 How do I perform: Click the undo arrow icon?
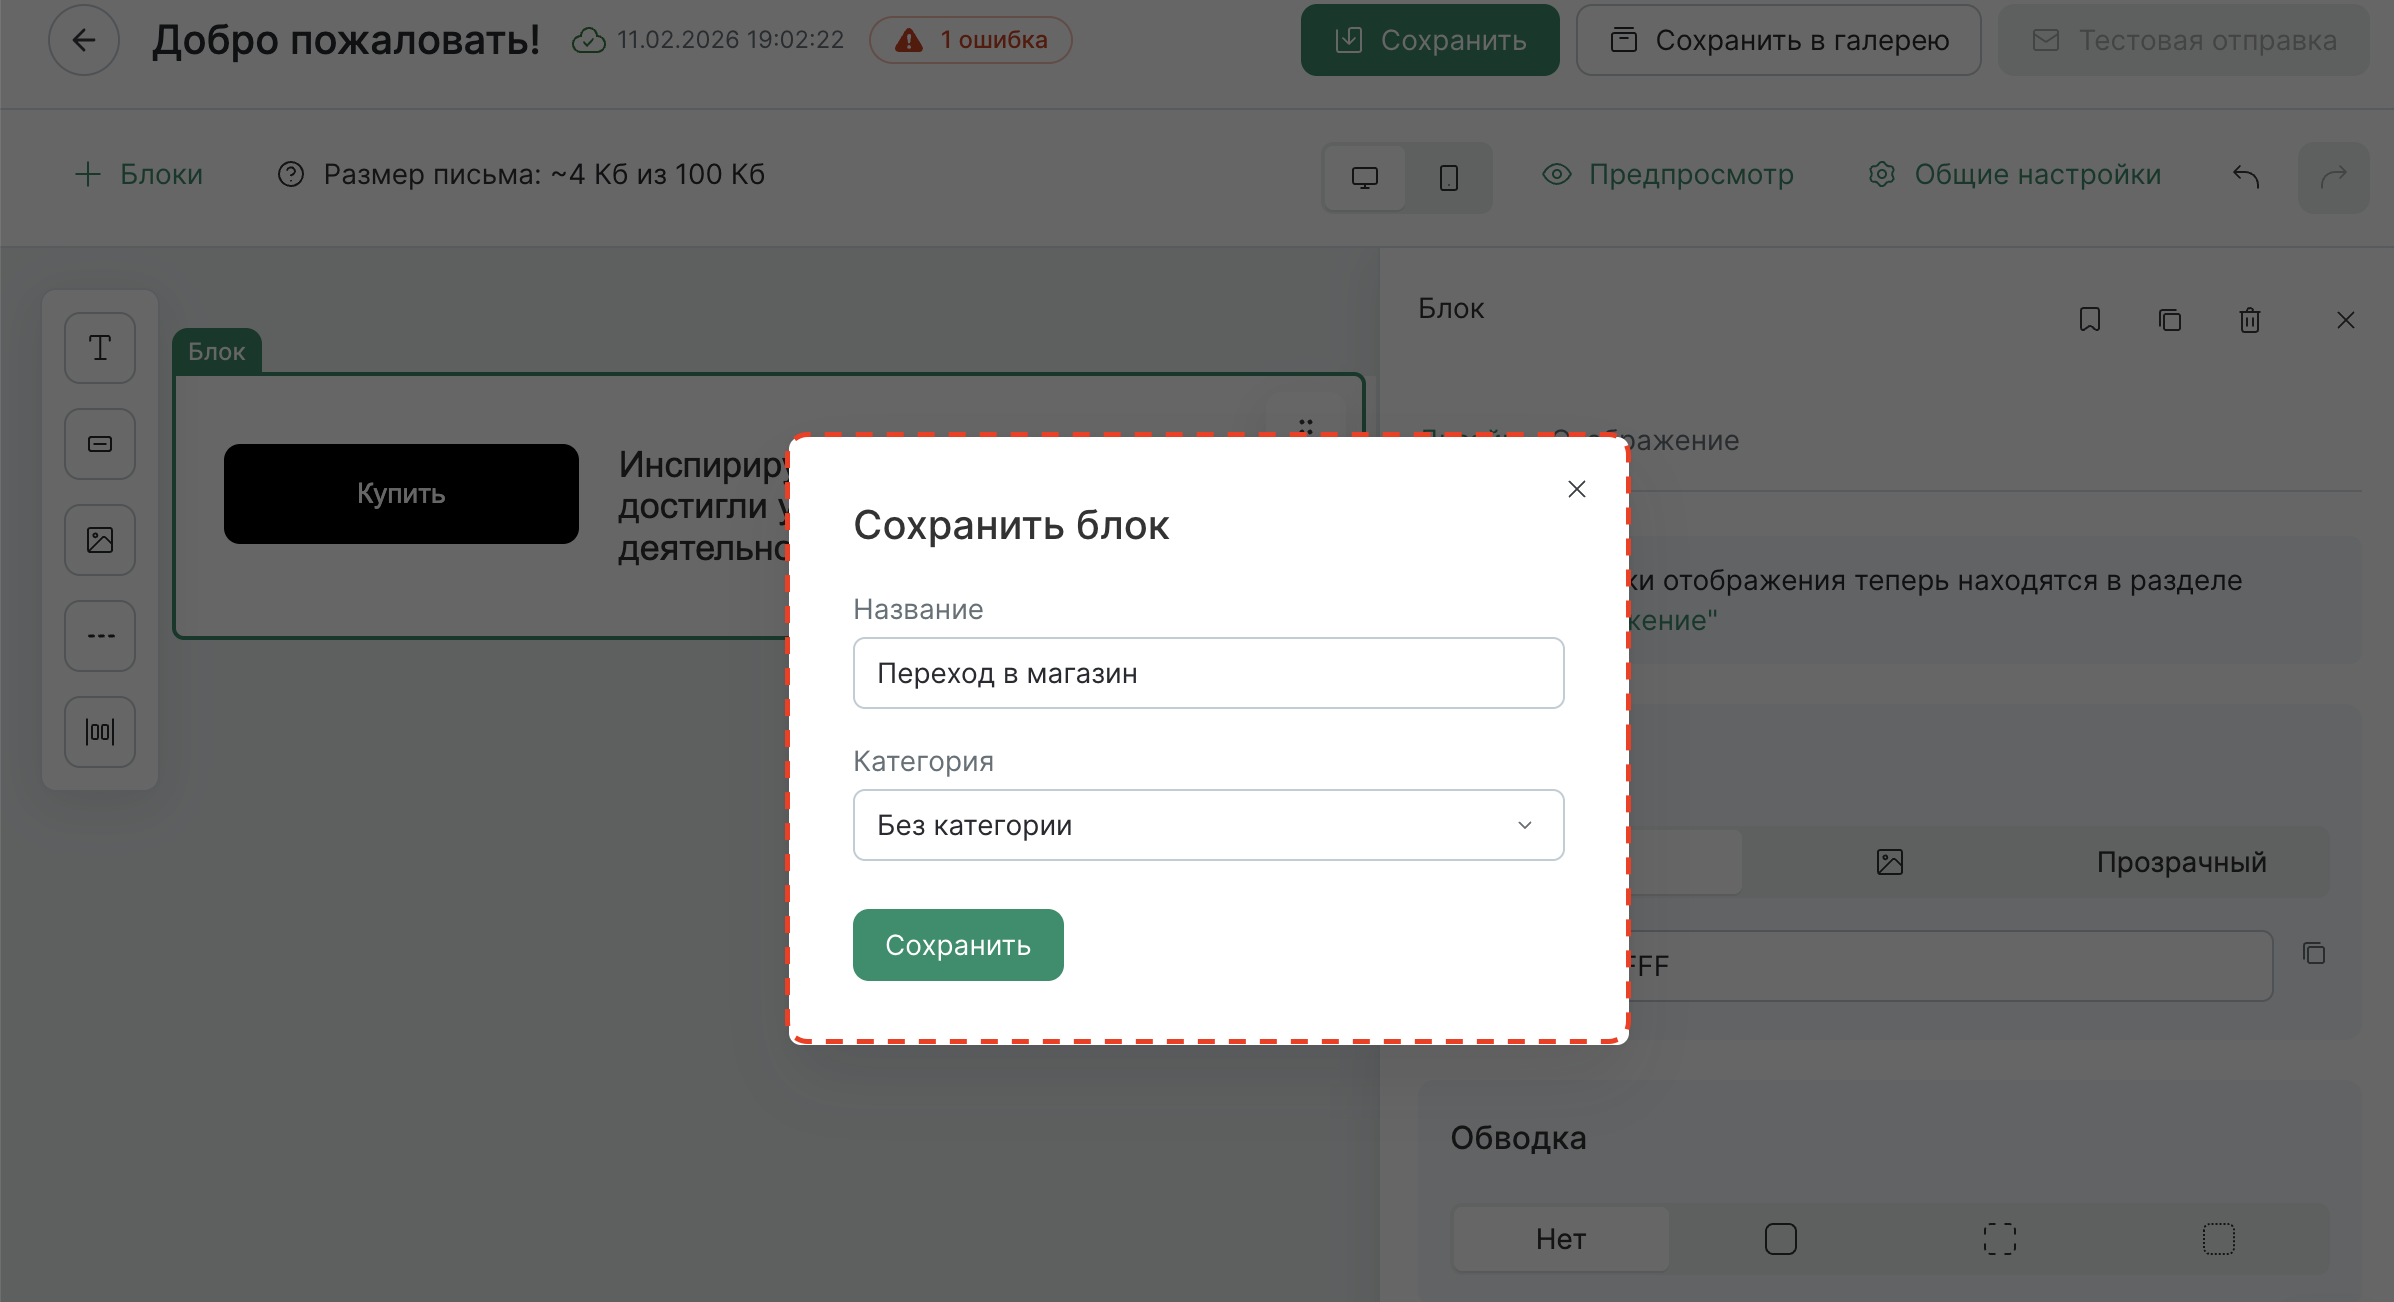(x=2246, y=176)
